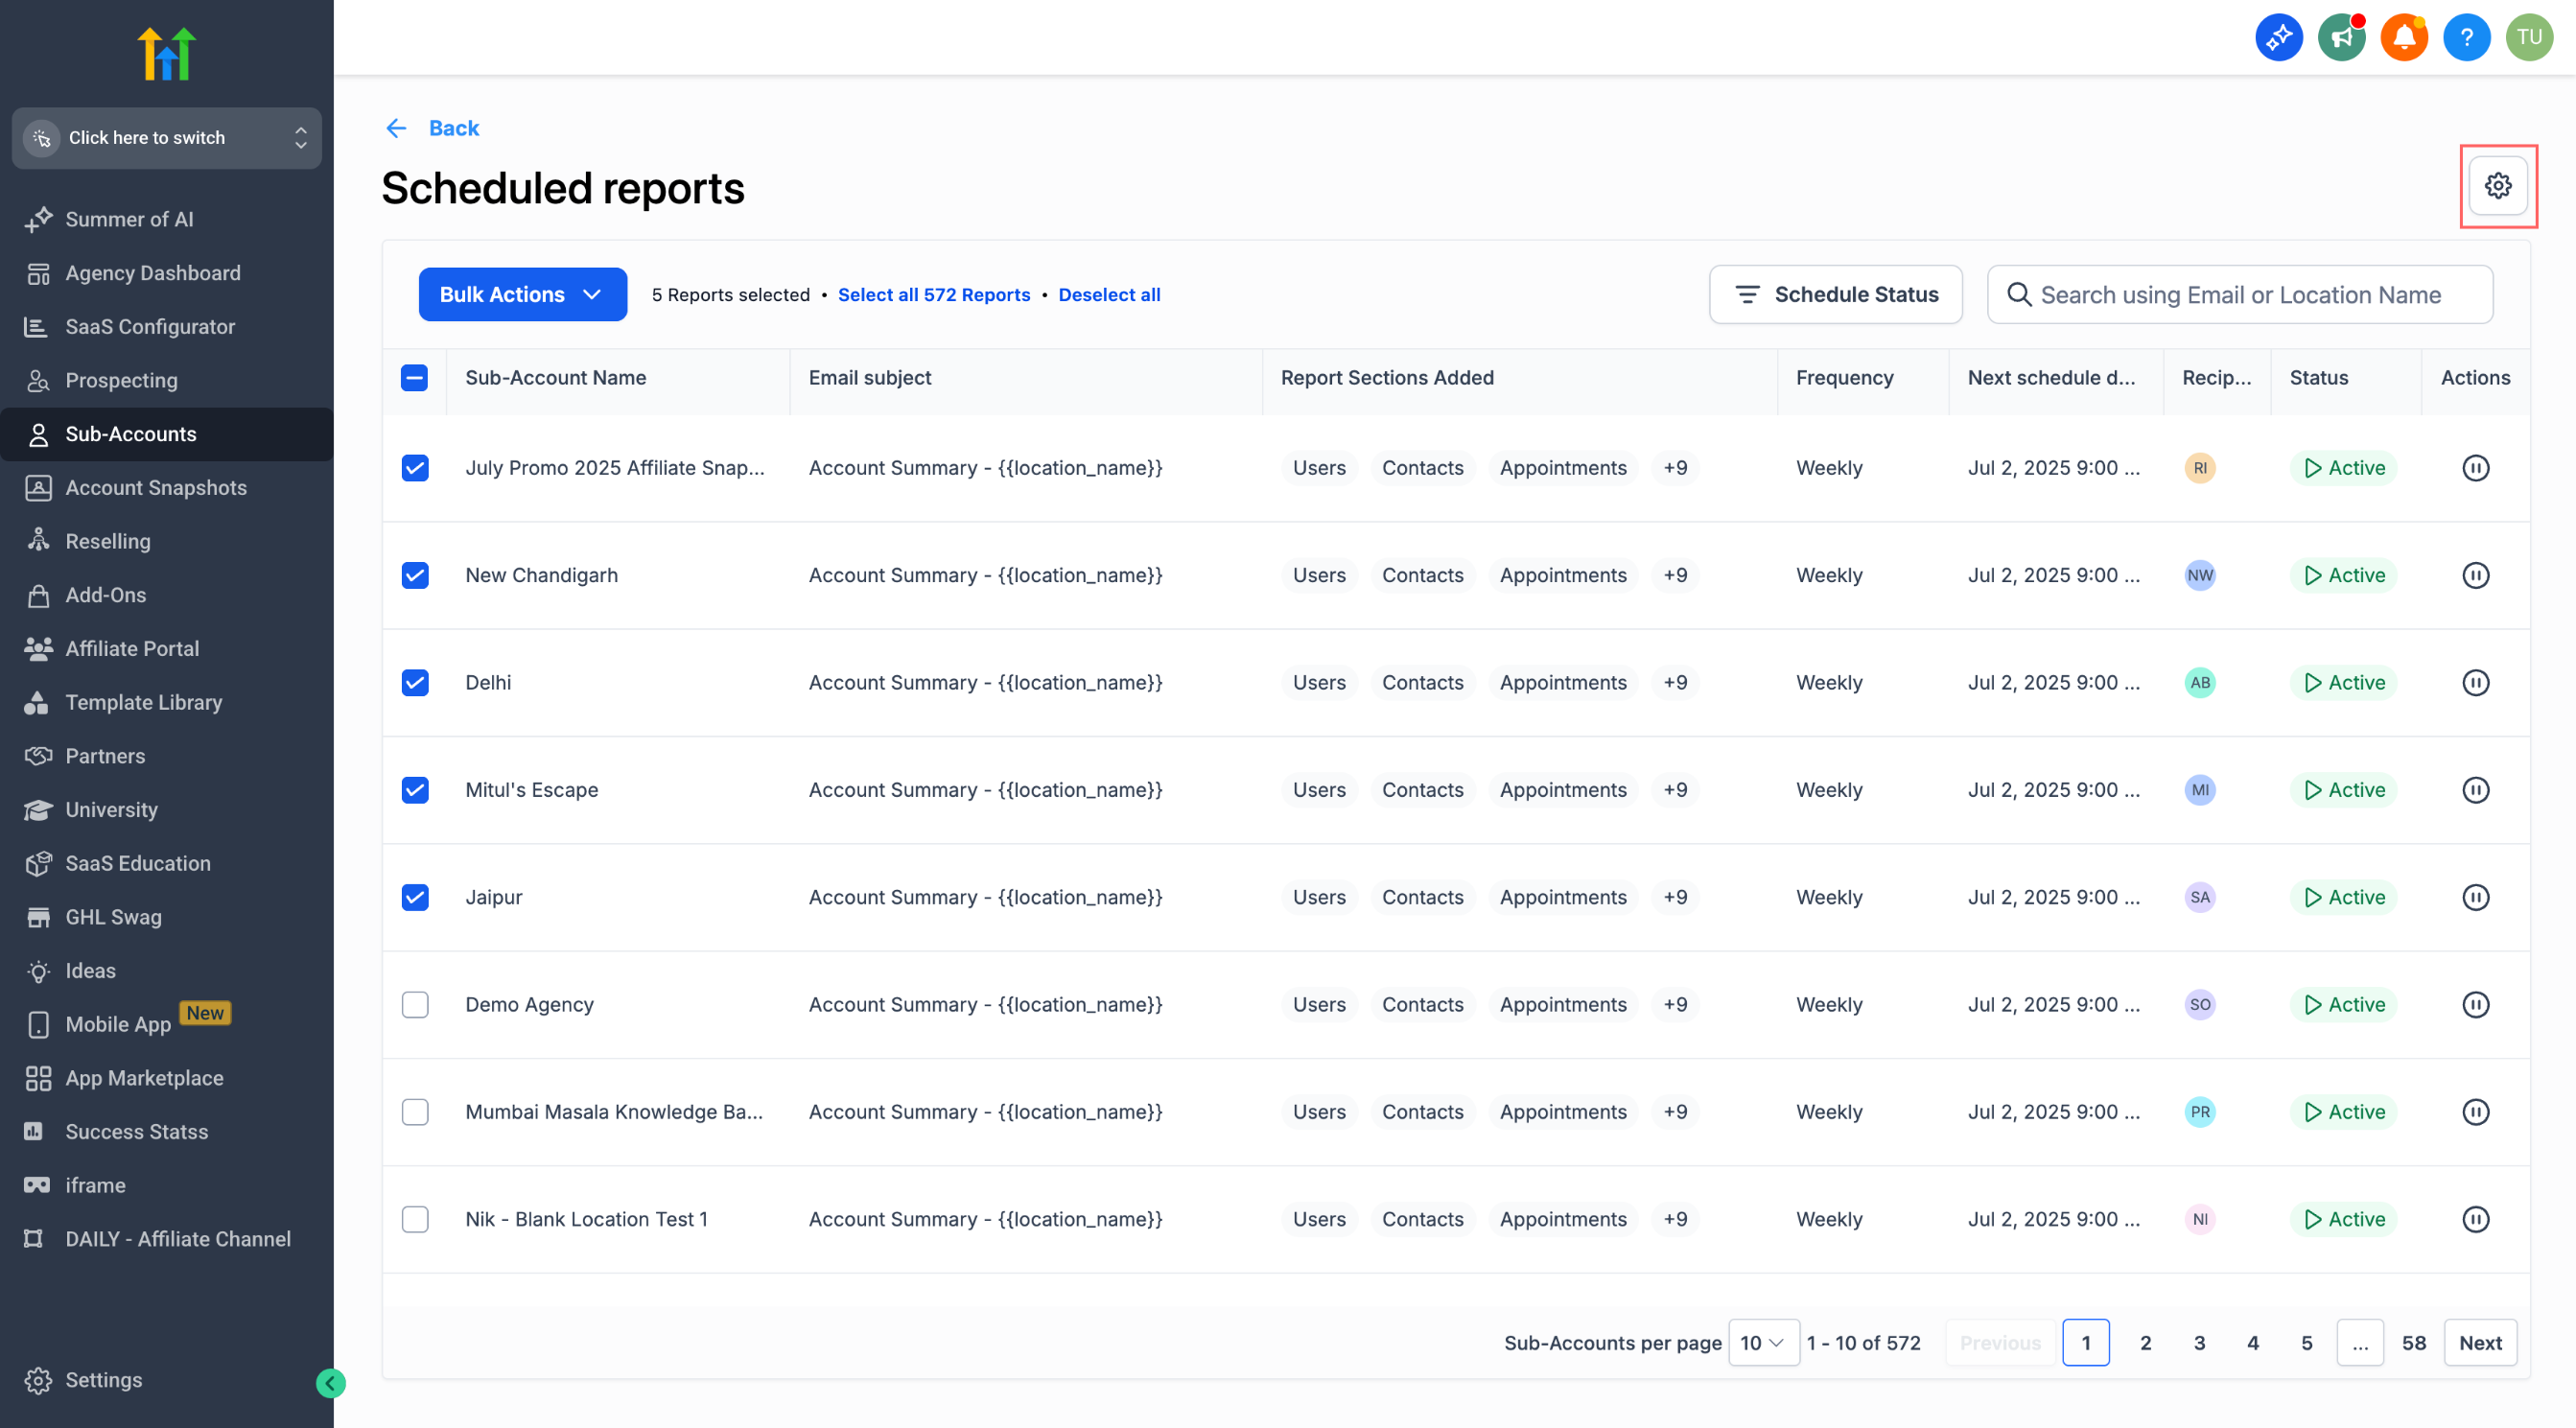
Task: Expand the Click here to switch selector
Action: [166, 138]
